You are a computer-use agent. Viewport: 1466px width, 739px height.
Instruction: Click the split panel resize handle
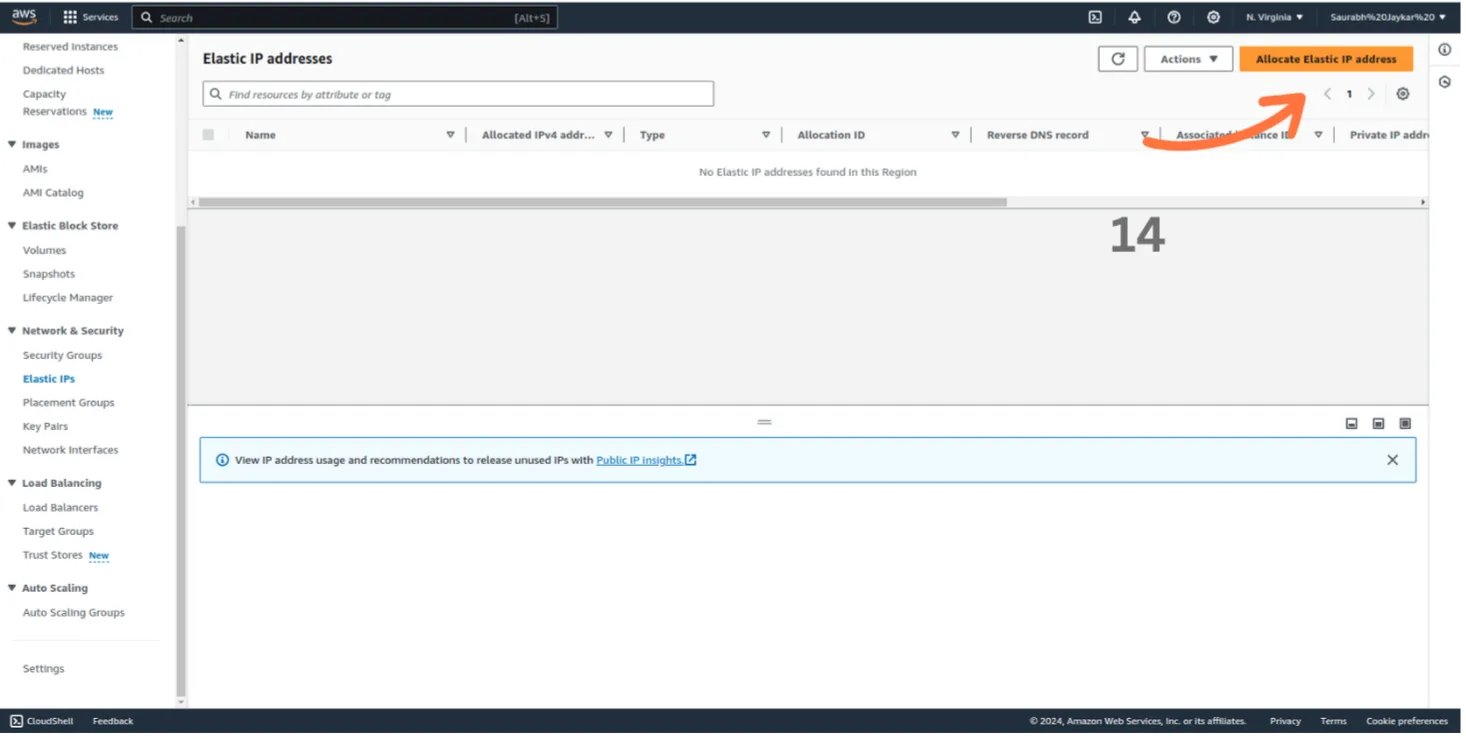tap(765, 422)
